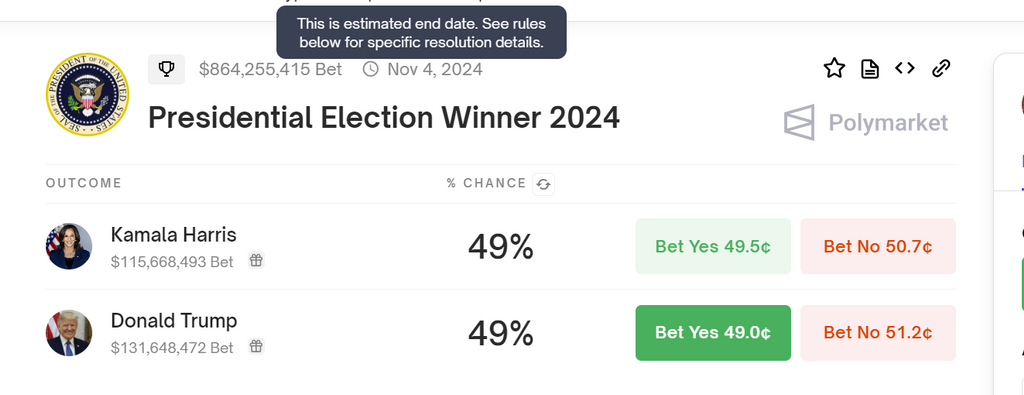Click the Nov 4, 2024 end date
The height and width of the screenshot is (395, 1024).
click(x=435, y=69)
